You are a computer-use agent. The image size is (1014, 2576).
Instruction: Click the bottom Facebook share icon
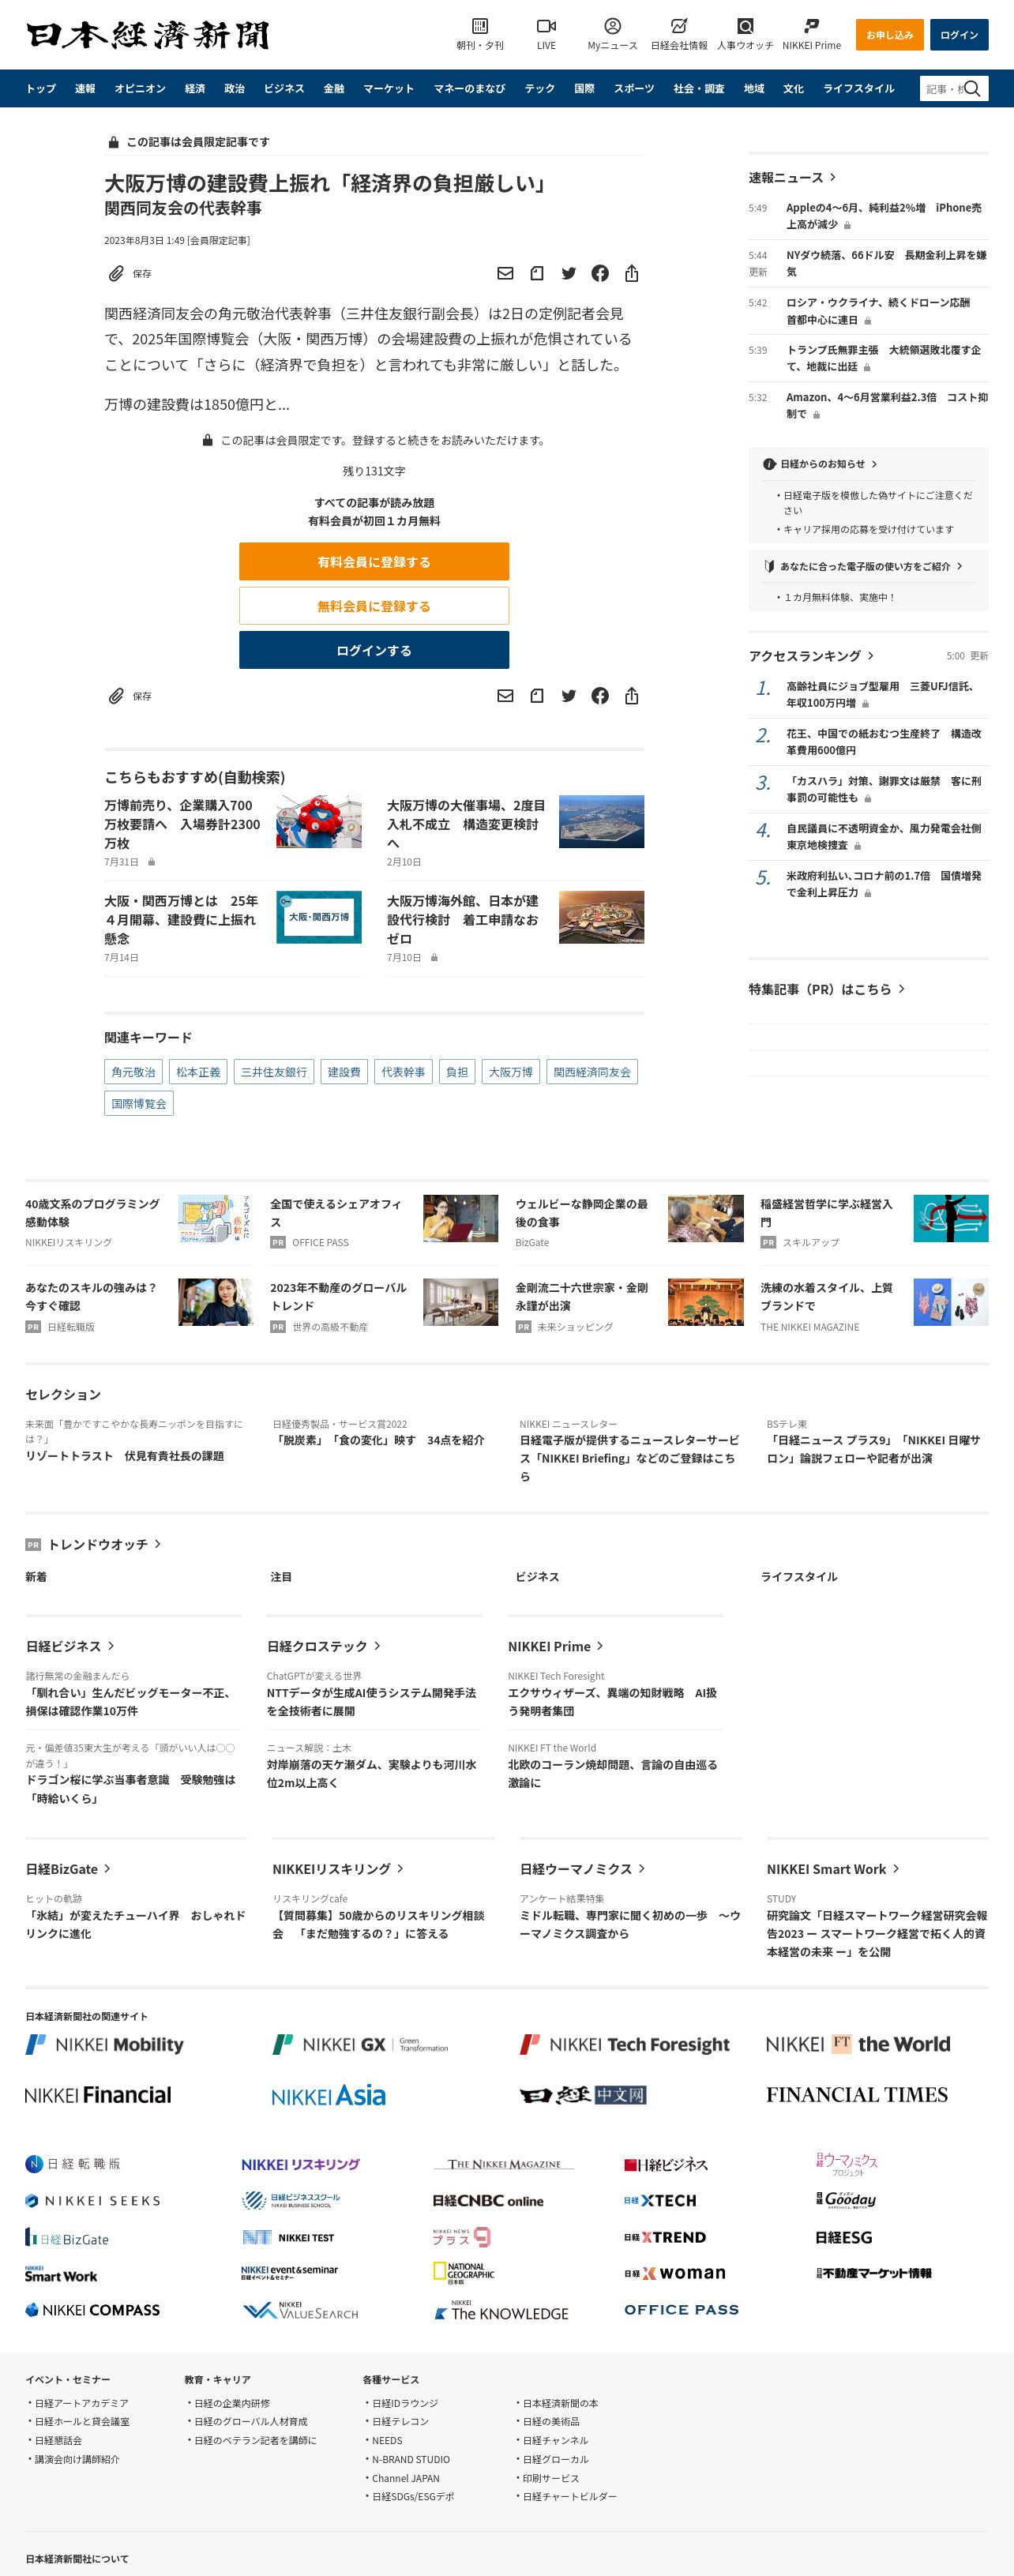(x=600, y=696)
